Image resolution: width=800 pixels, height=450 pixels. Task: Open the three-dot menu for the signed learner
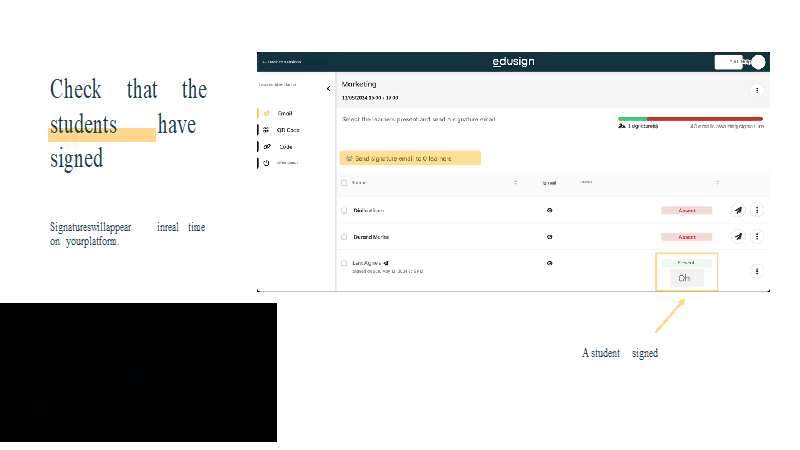coord(757,270)
